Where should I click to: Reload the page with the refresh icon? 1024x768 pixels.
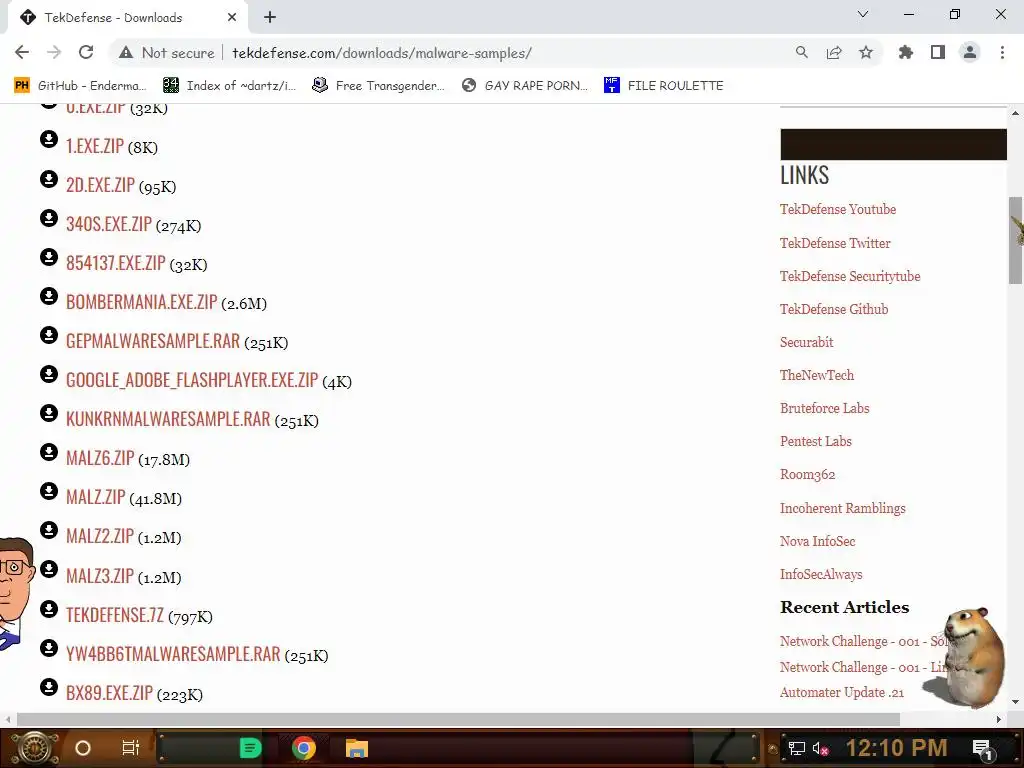86,52
